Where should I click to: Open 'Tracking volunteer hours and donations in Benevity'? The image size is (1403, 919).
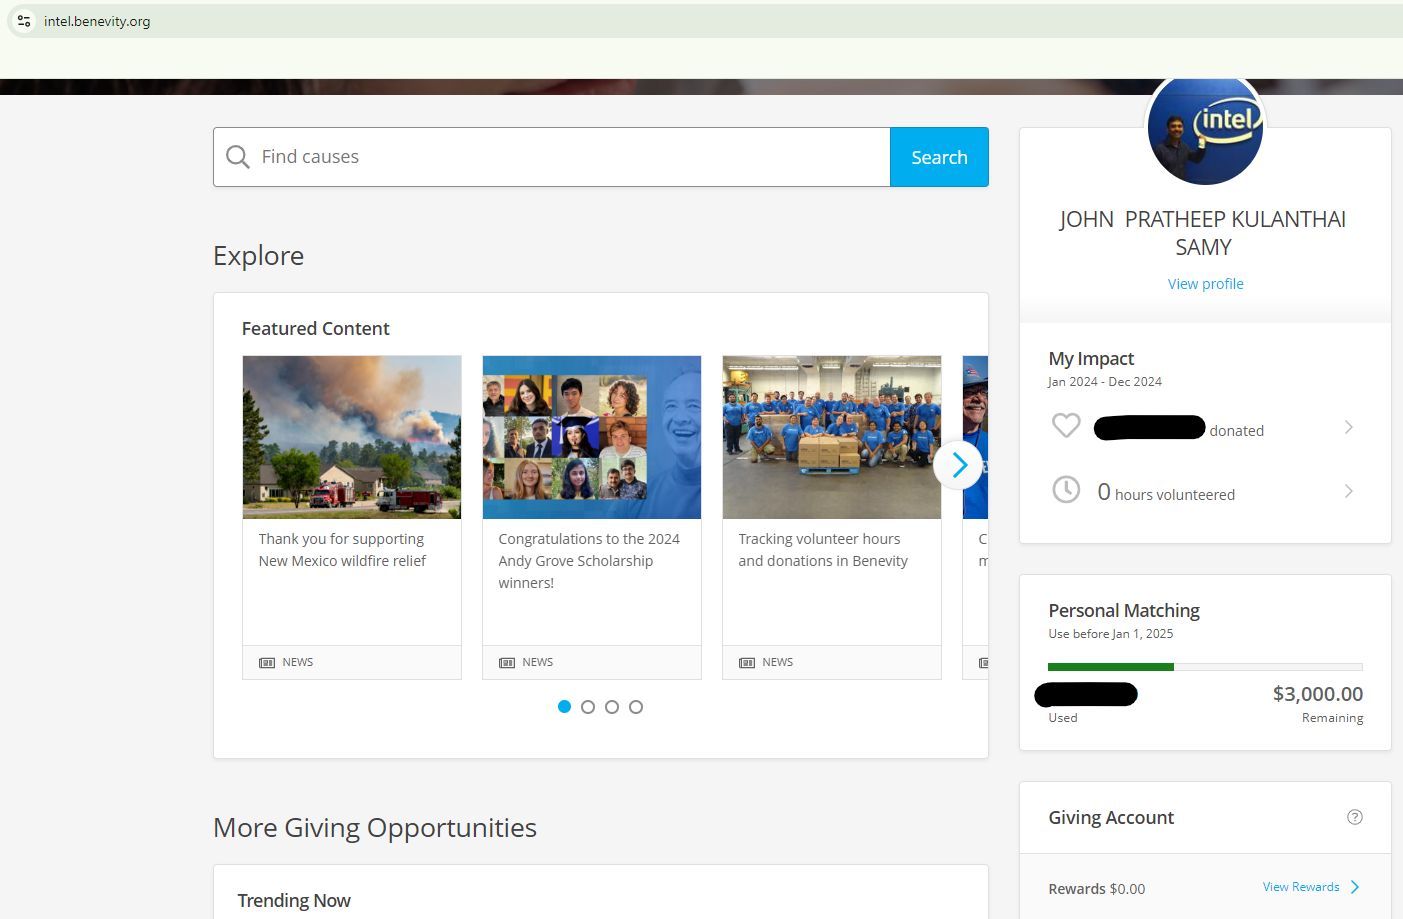(x=823, y=550)
